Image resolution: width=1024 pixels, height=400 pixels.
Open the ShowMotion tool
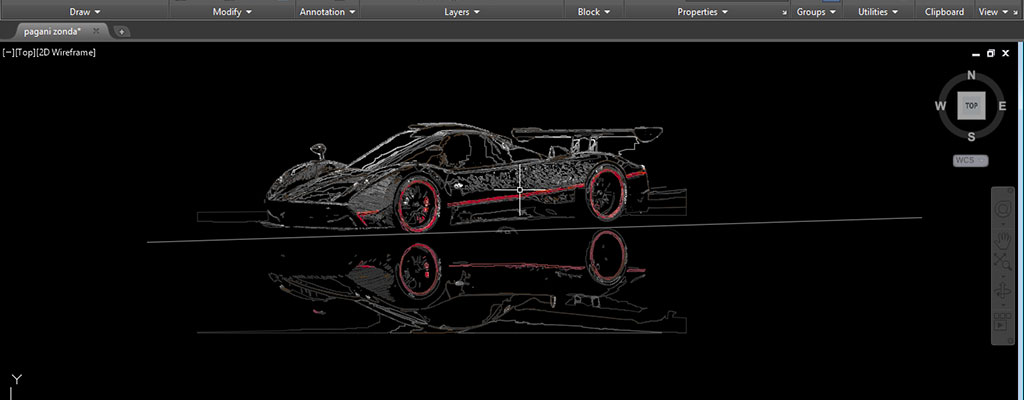(x=1002, y=322)
